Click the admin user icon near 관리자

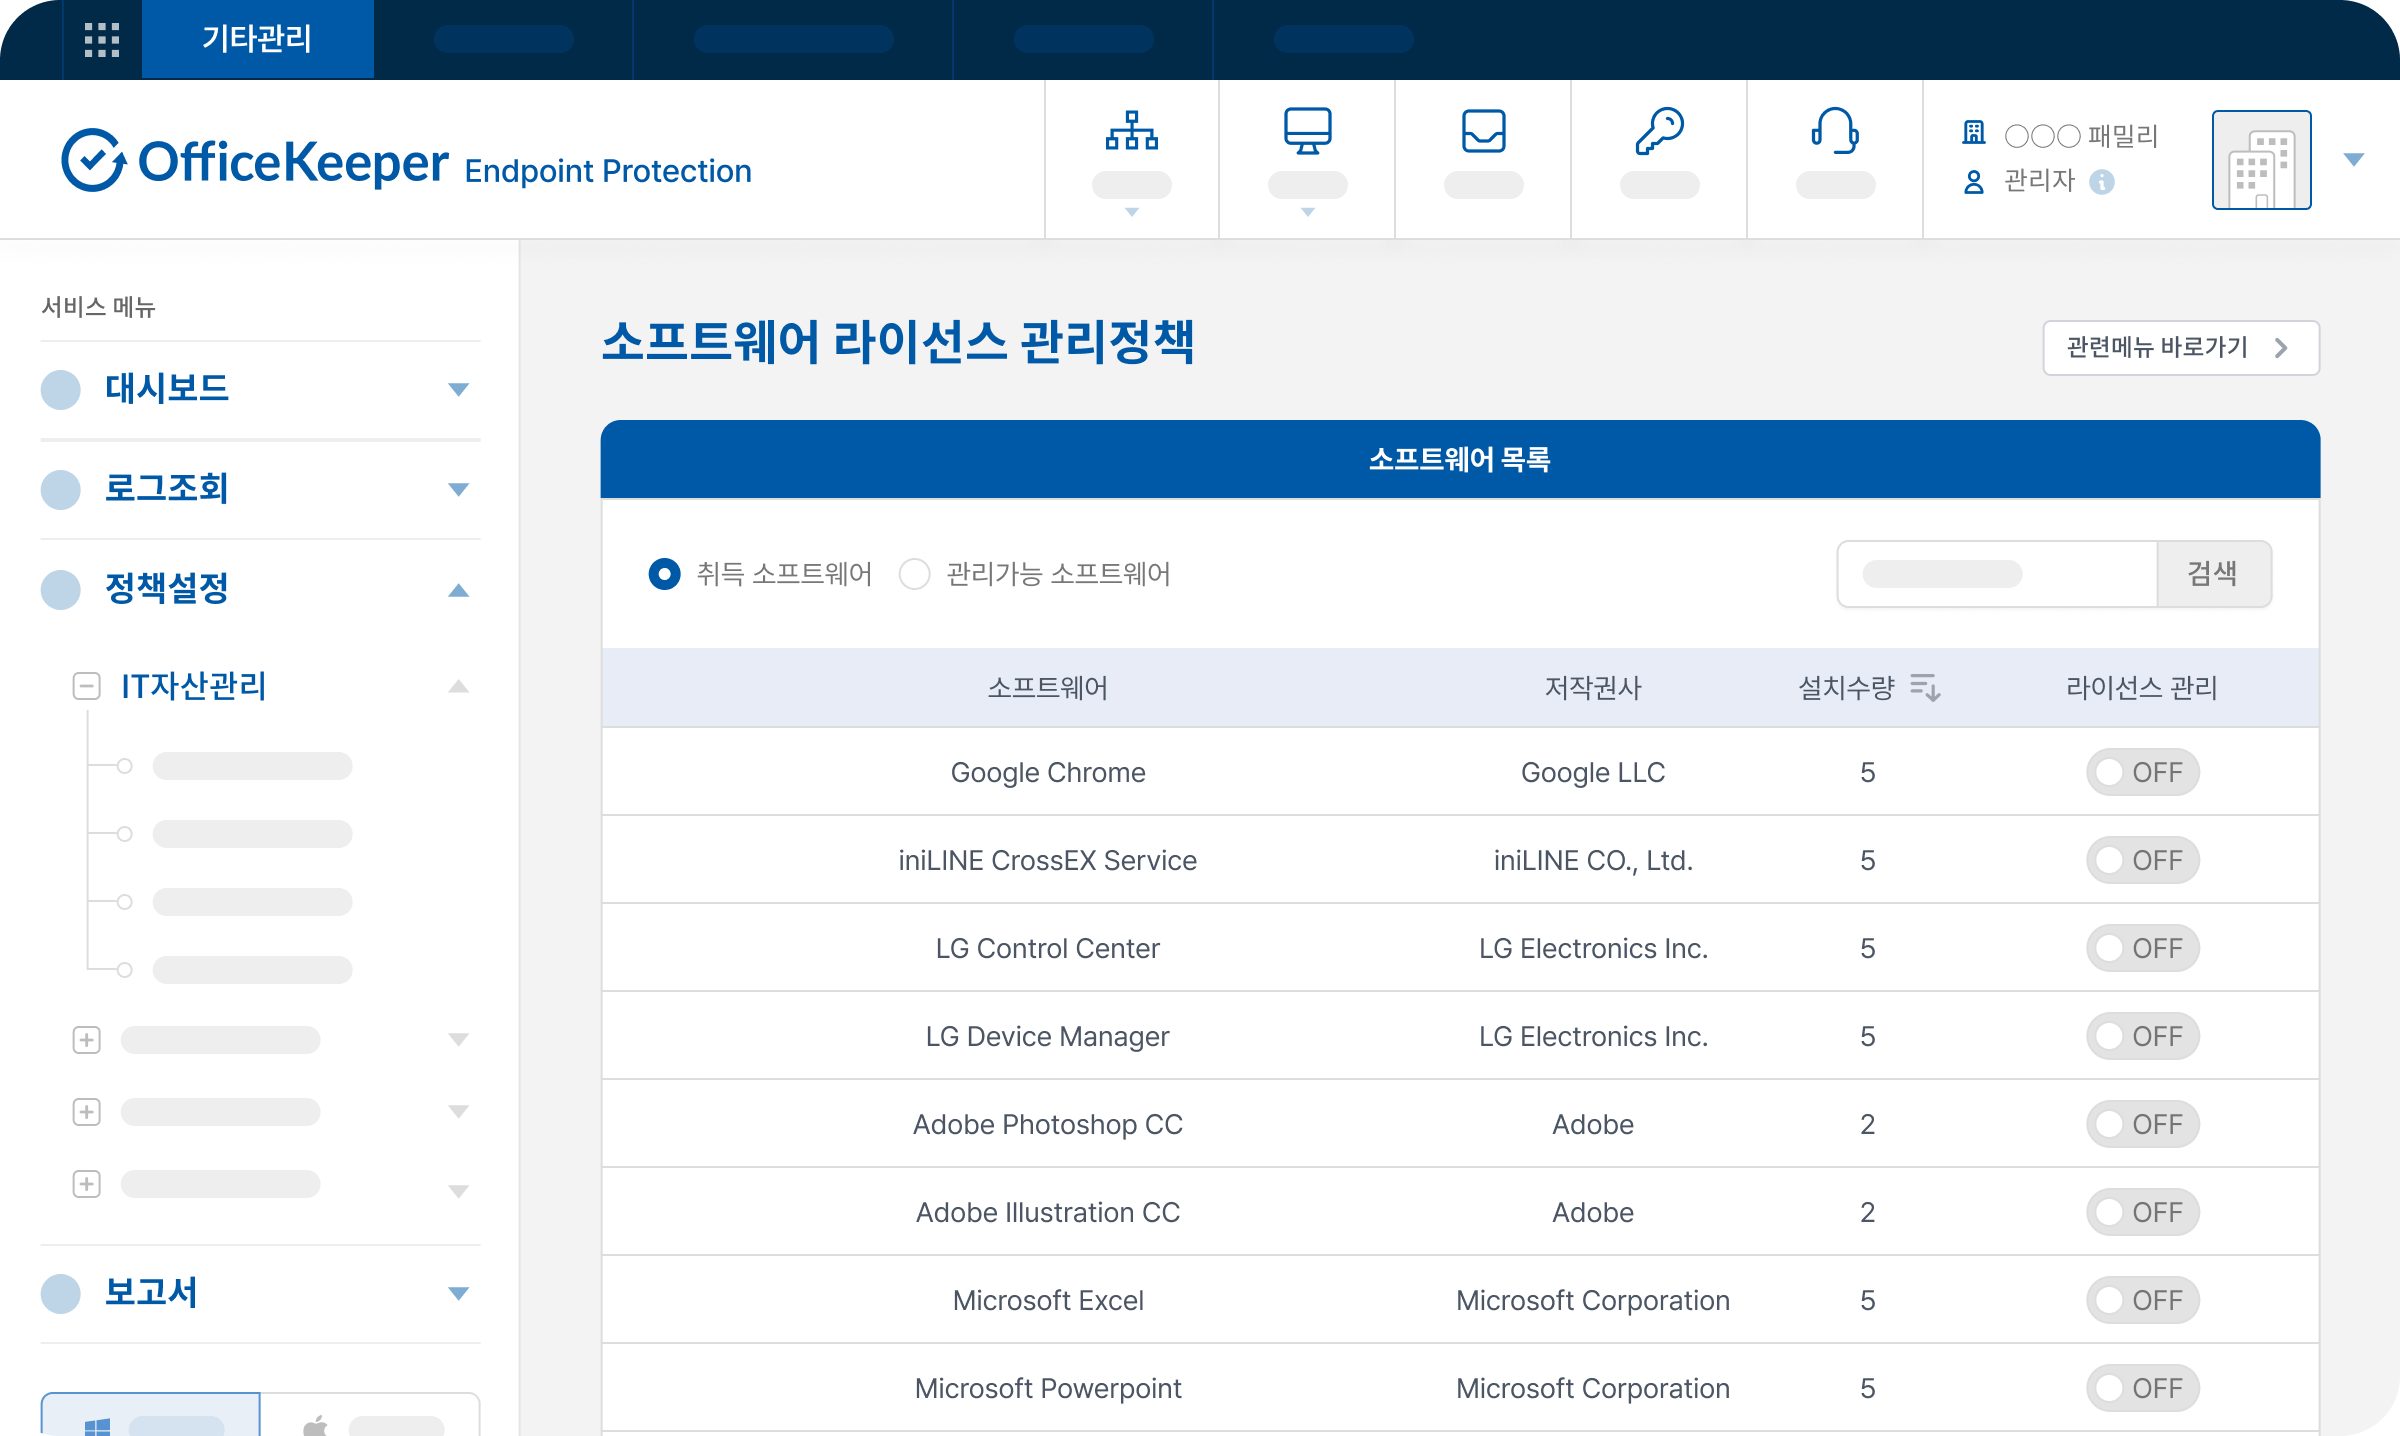coord(1973,182)
